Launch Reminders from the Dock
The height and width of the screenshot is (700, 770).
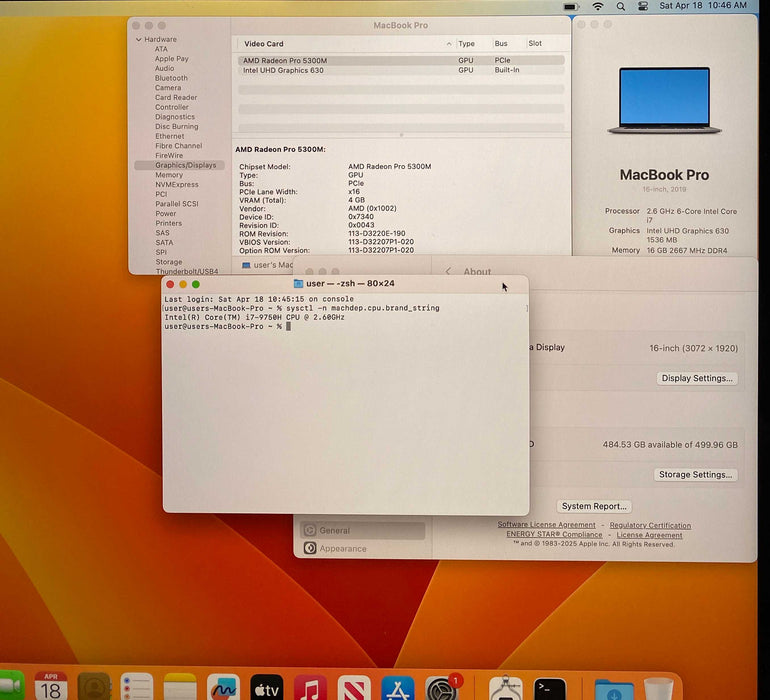137,687
